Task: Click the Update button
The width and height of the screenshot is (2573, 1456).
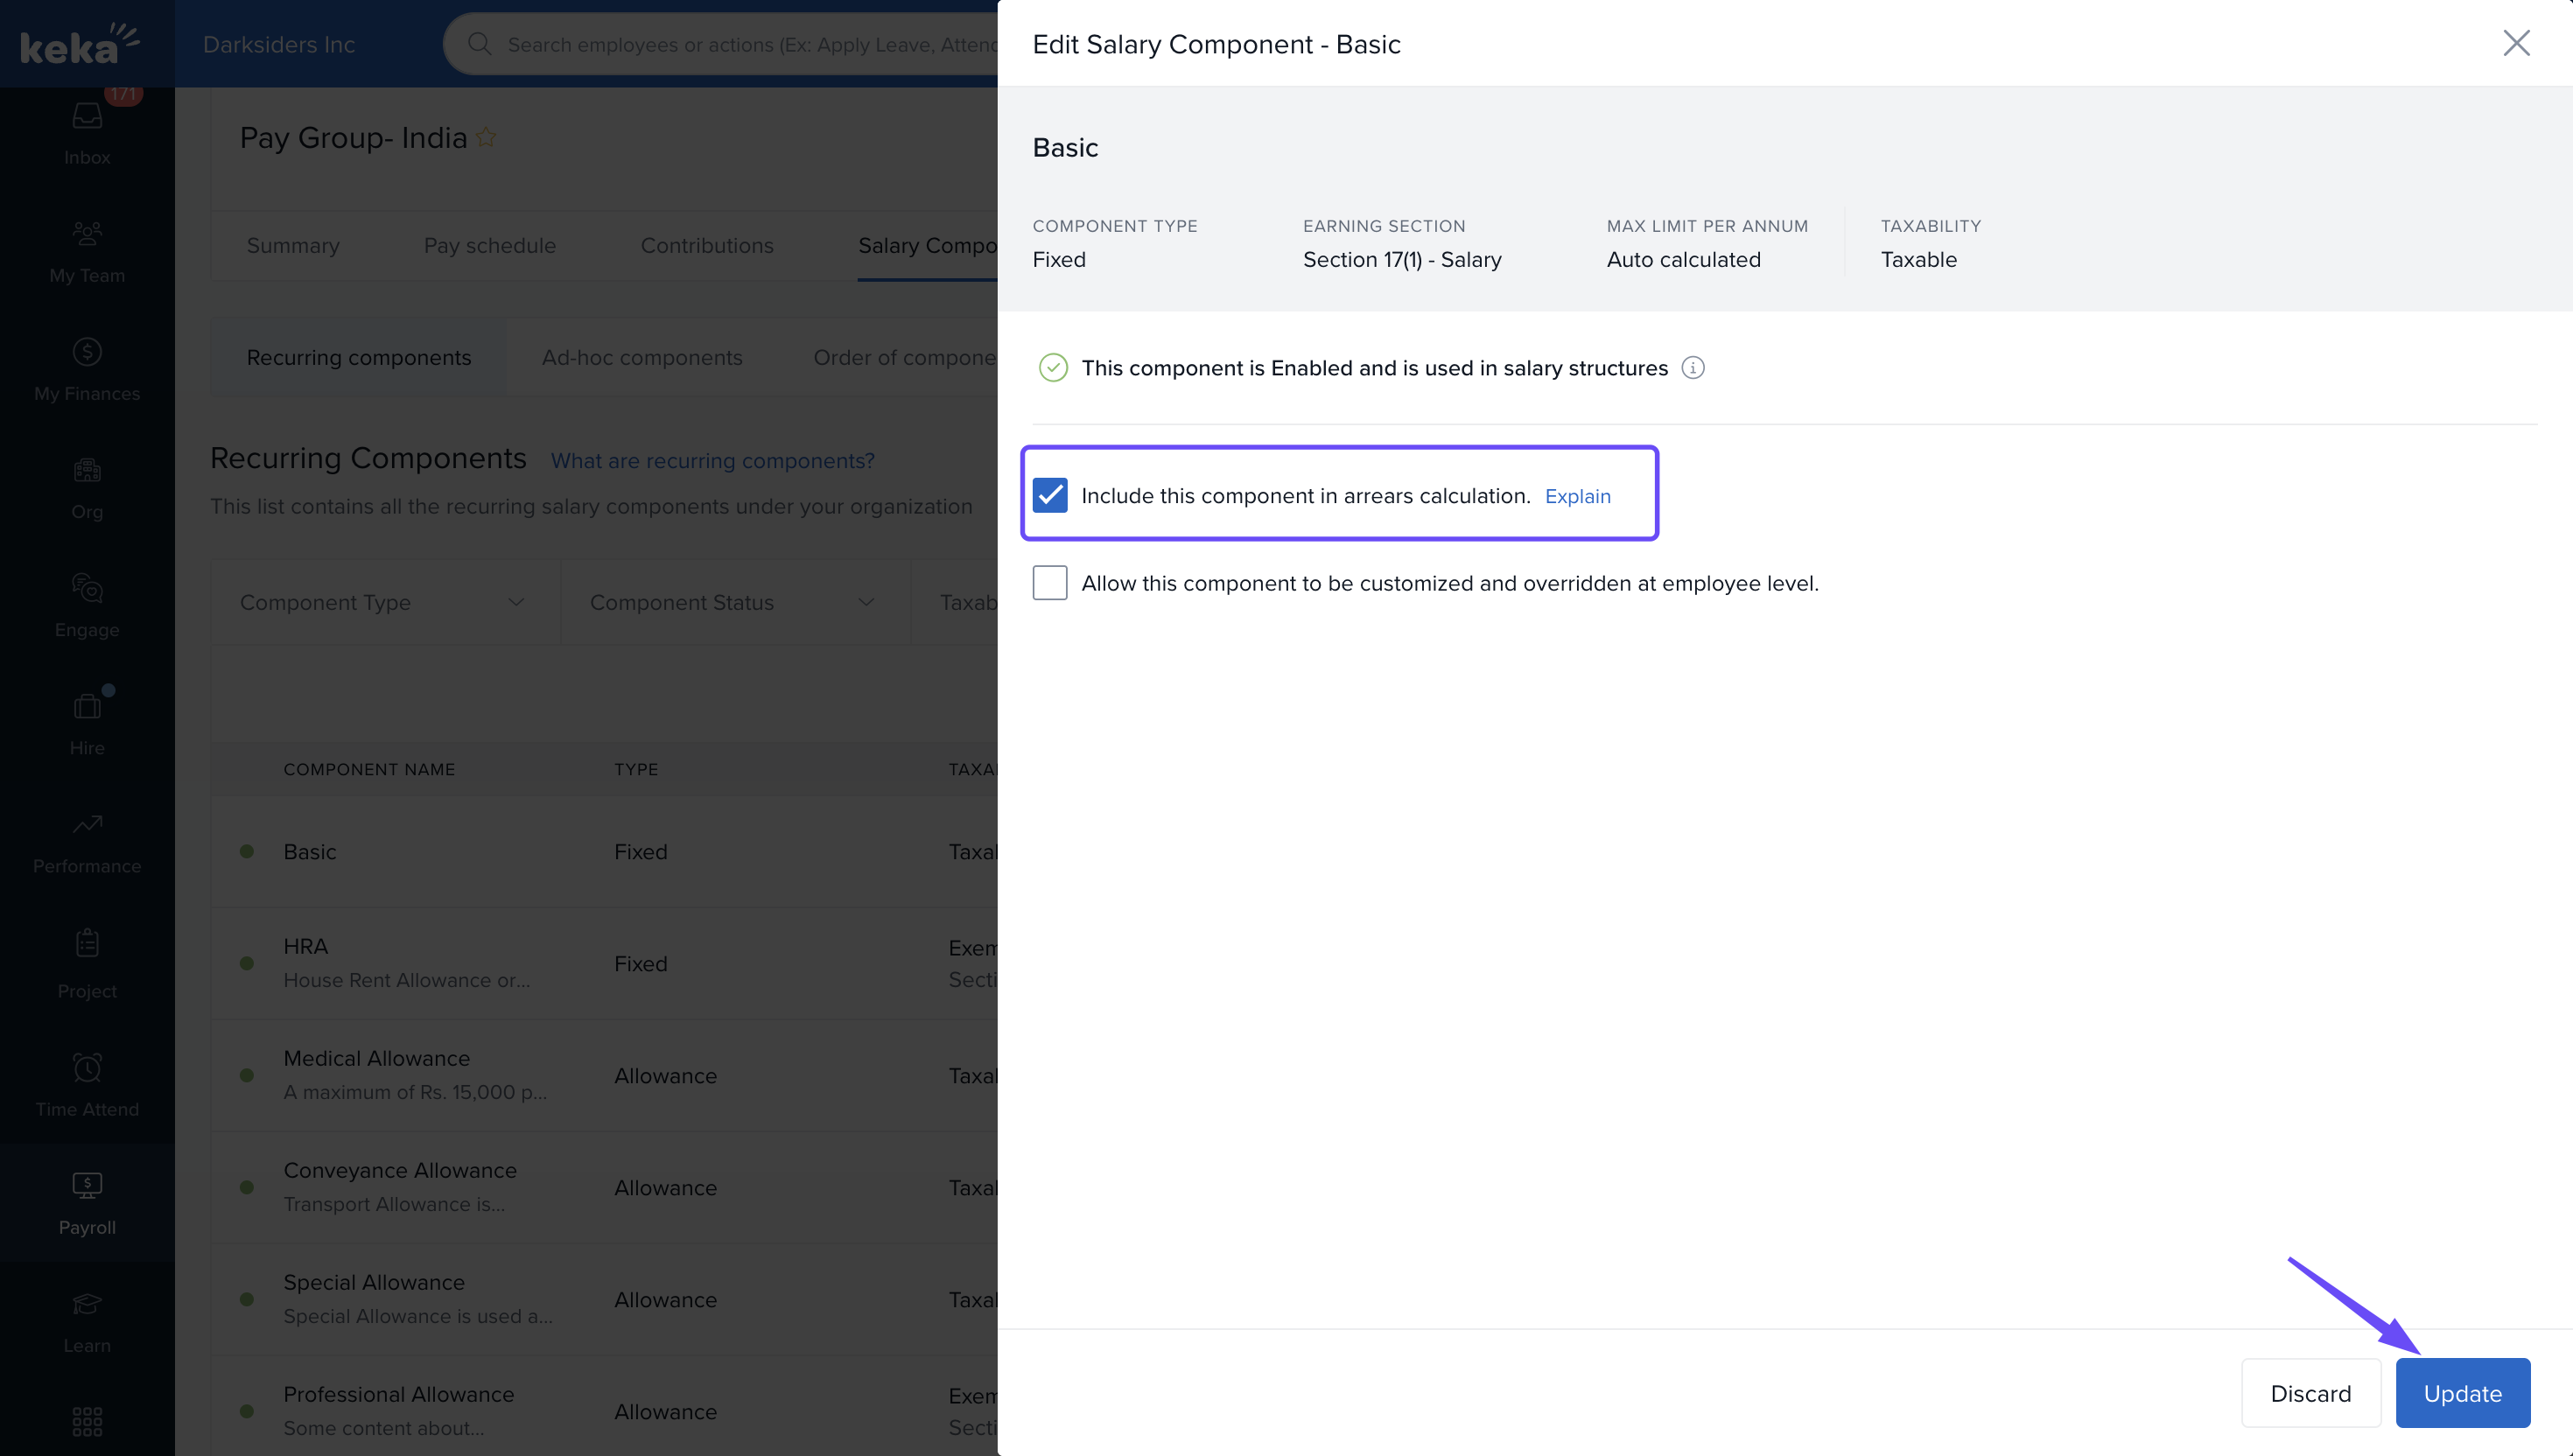Action: click(2462, 1393)
